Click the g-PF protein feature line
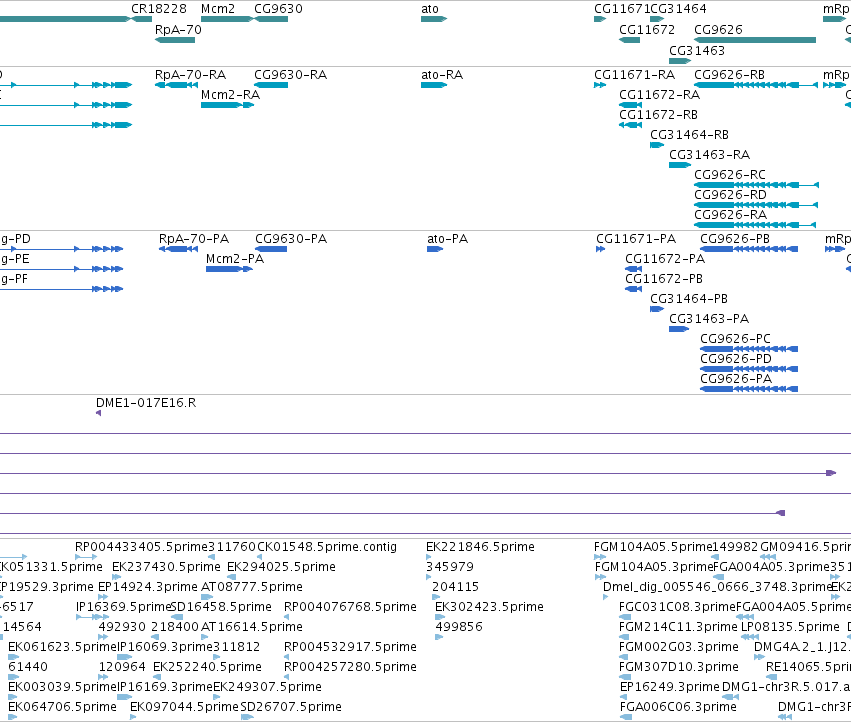Image resolution: width=851 pixels, height=722 pixels. pyautogui.click(x=61, y=289)
